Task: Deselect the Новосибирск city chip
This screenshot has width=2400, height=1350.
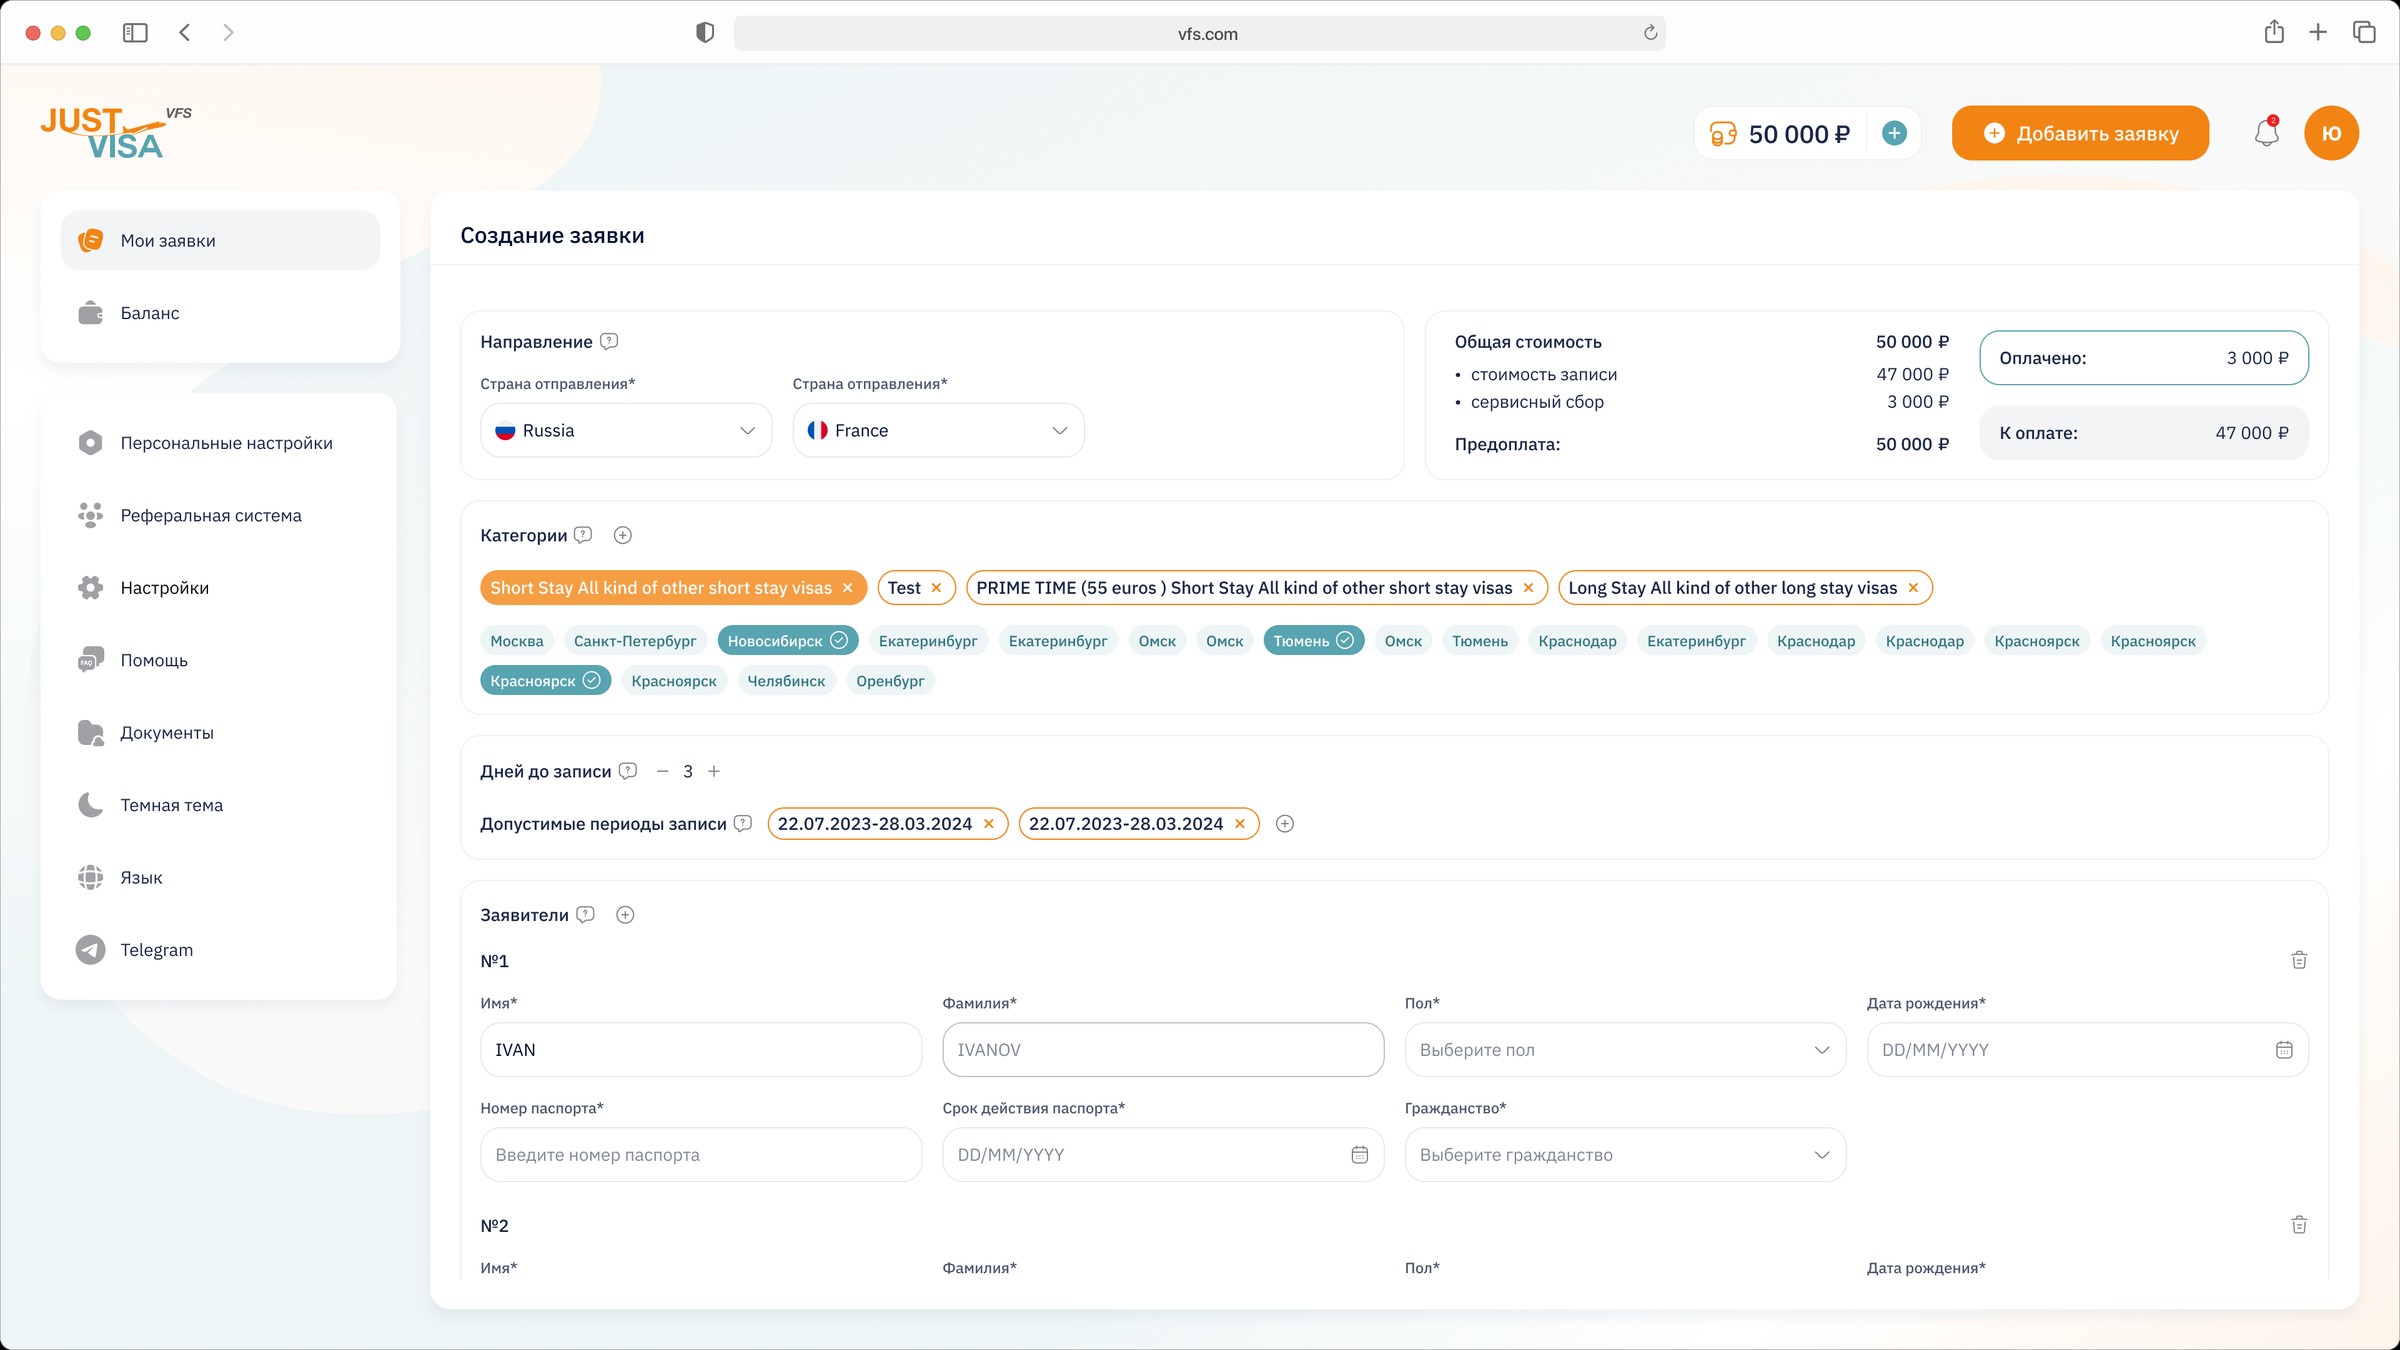Action: point(788,641)
